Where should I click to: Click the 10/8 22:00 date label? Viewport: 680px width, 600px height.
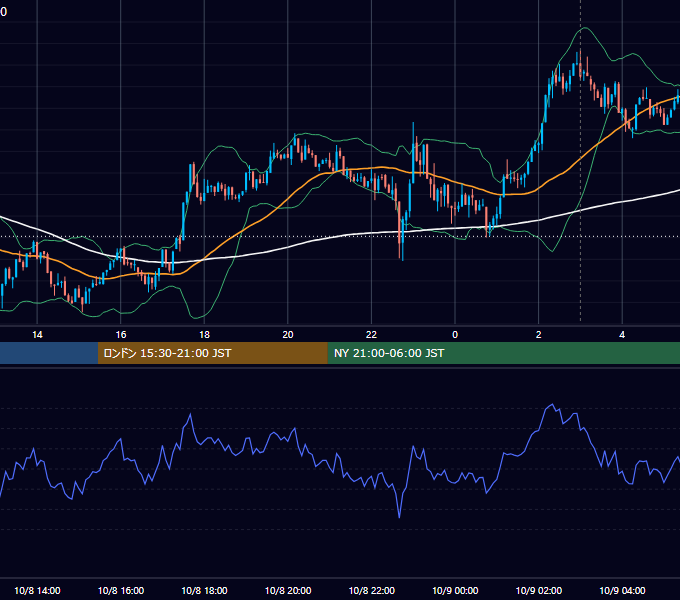(372, 590)
